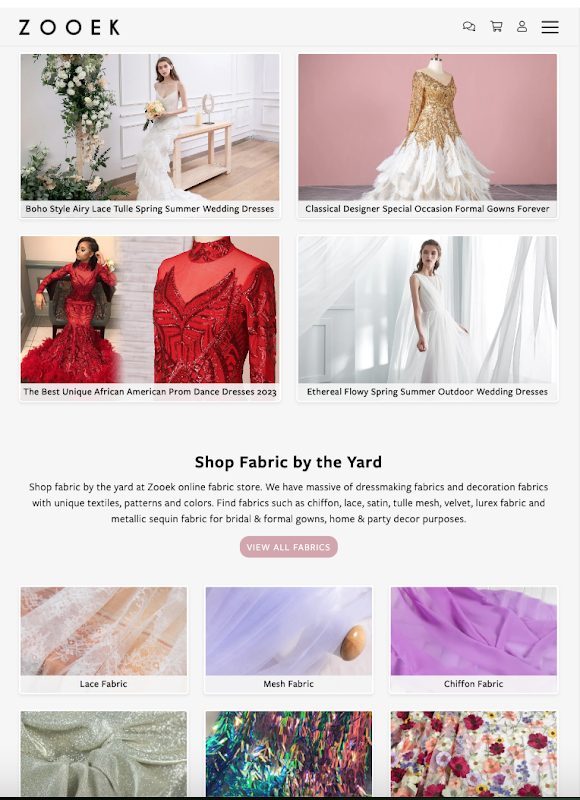Open the shopping cart
The image size is (580, 800).
point(496,27)
